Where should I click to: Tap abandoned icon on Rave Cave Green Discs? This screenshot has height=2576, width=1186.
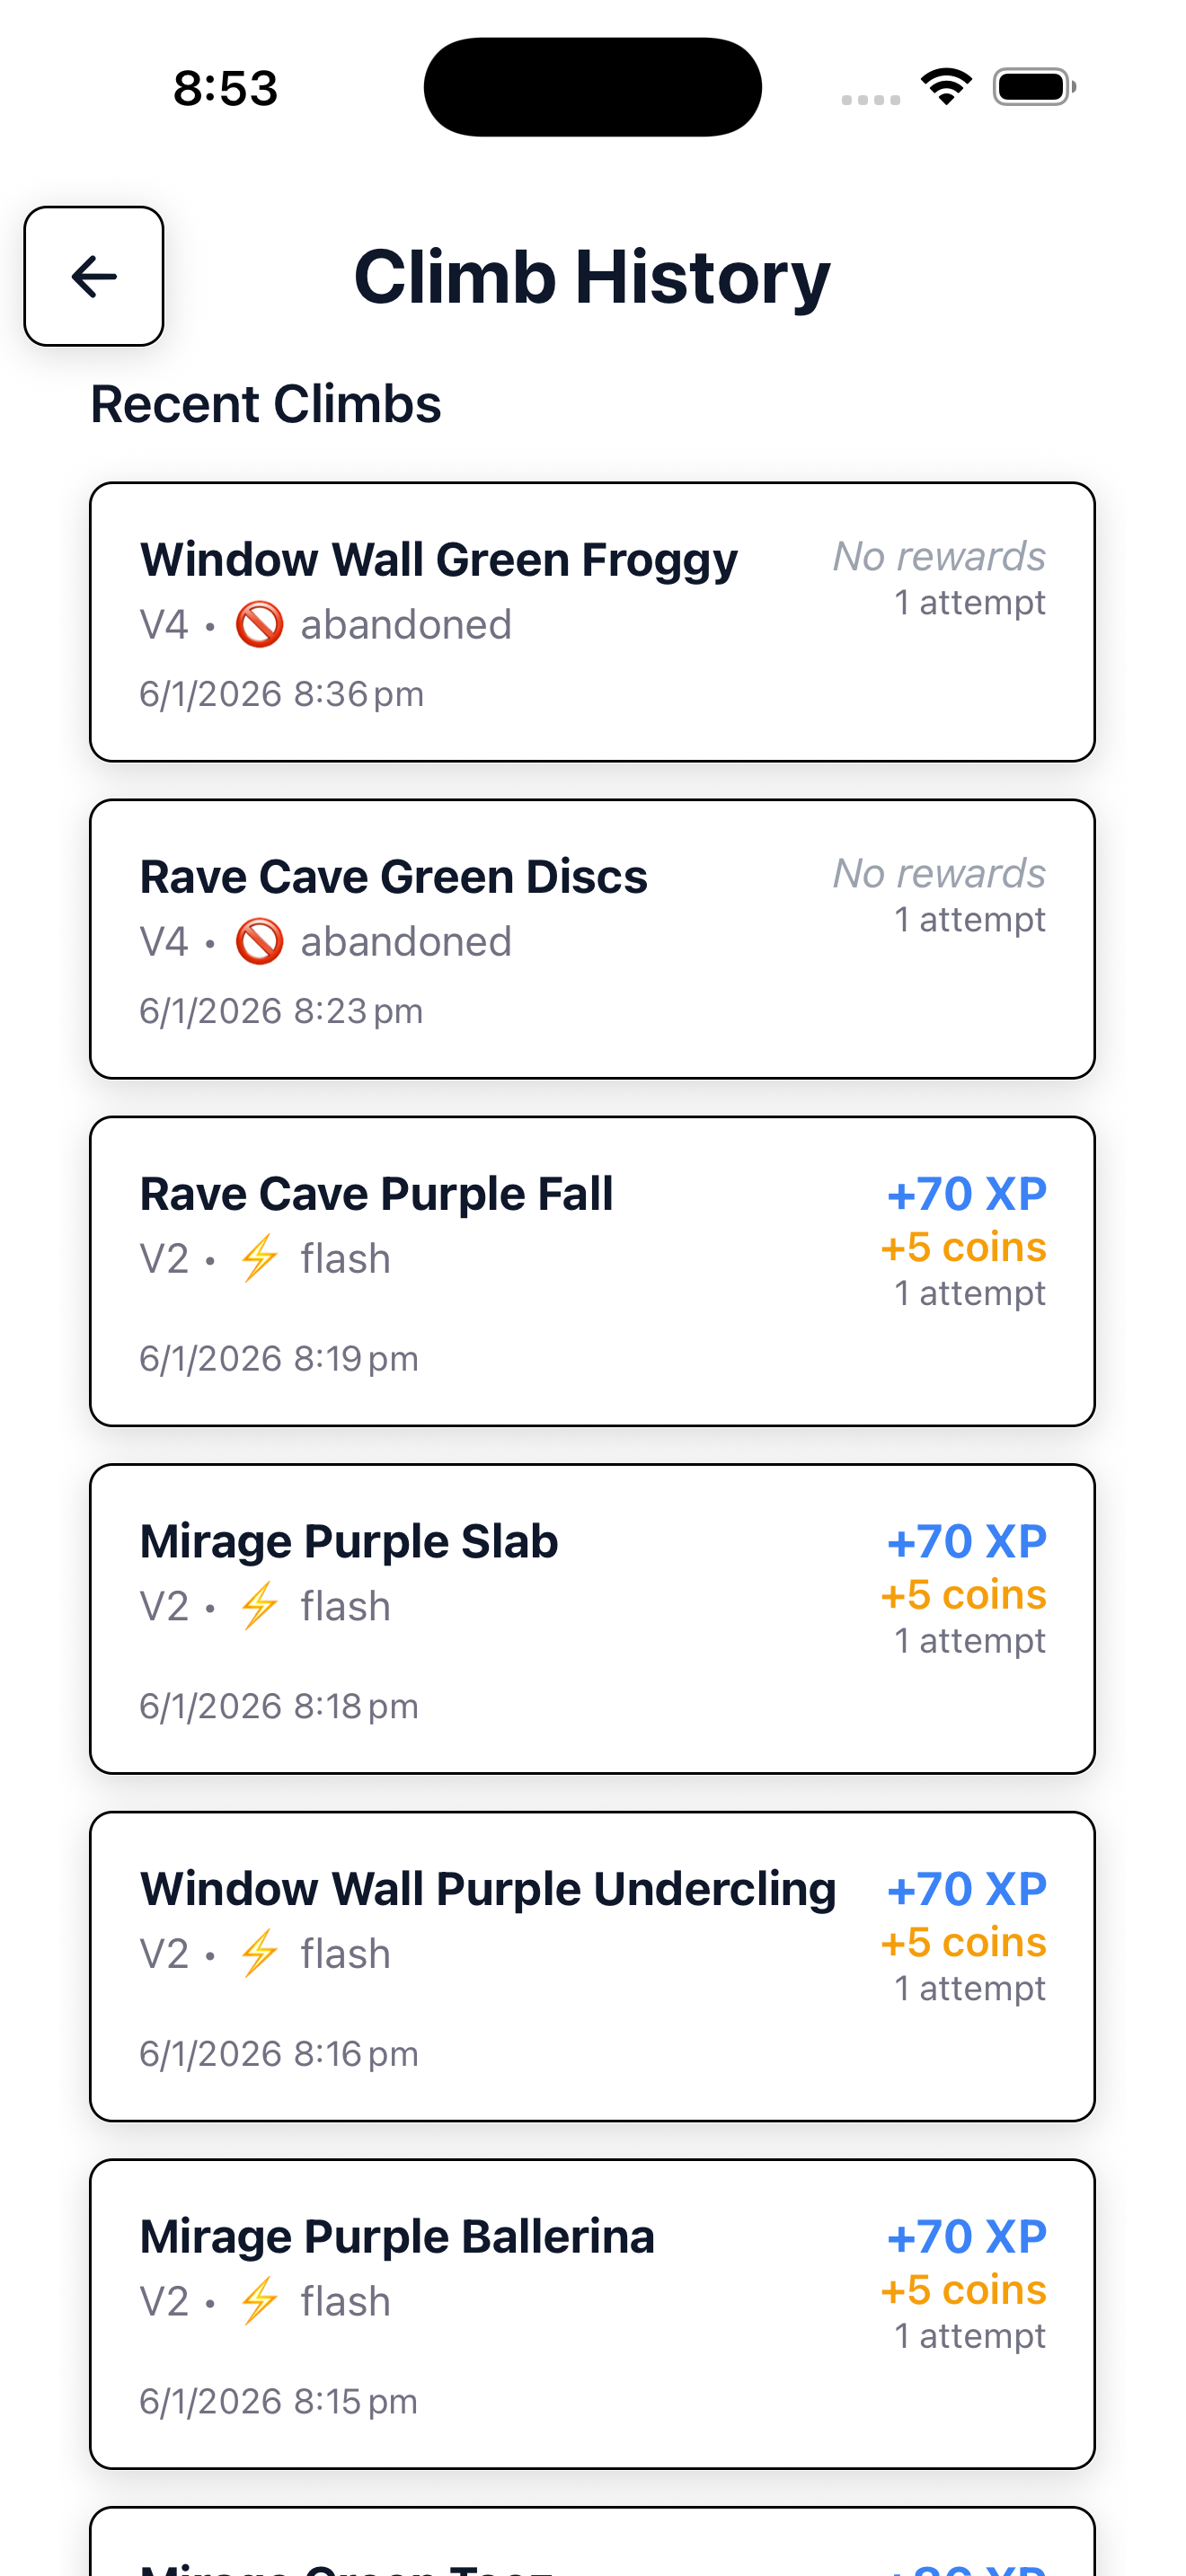click(x=259, y=942)
